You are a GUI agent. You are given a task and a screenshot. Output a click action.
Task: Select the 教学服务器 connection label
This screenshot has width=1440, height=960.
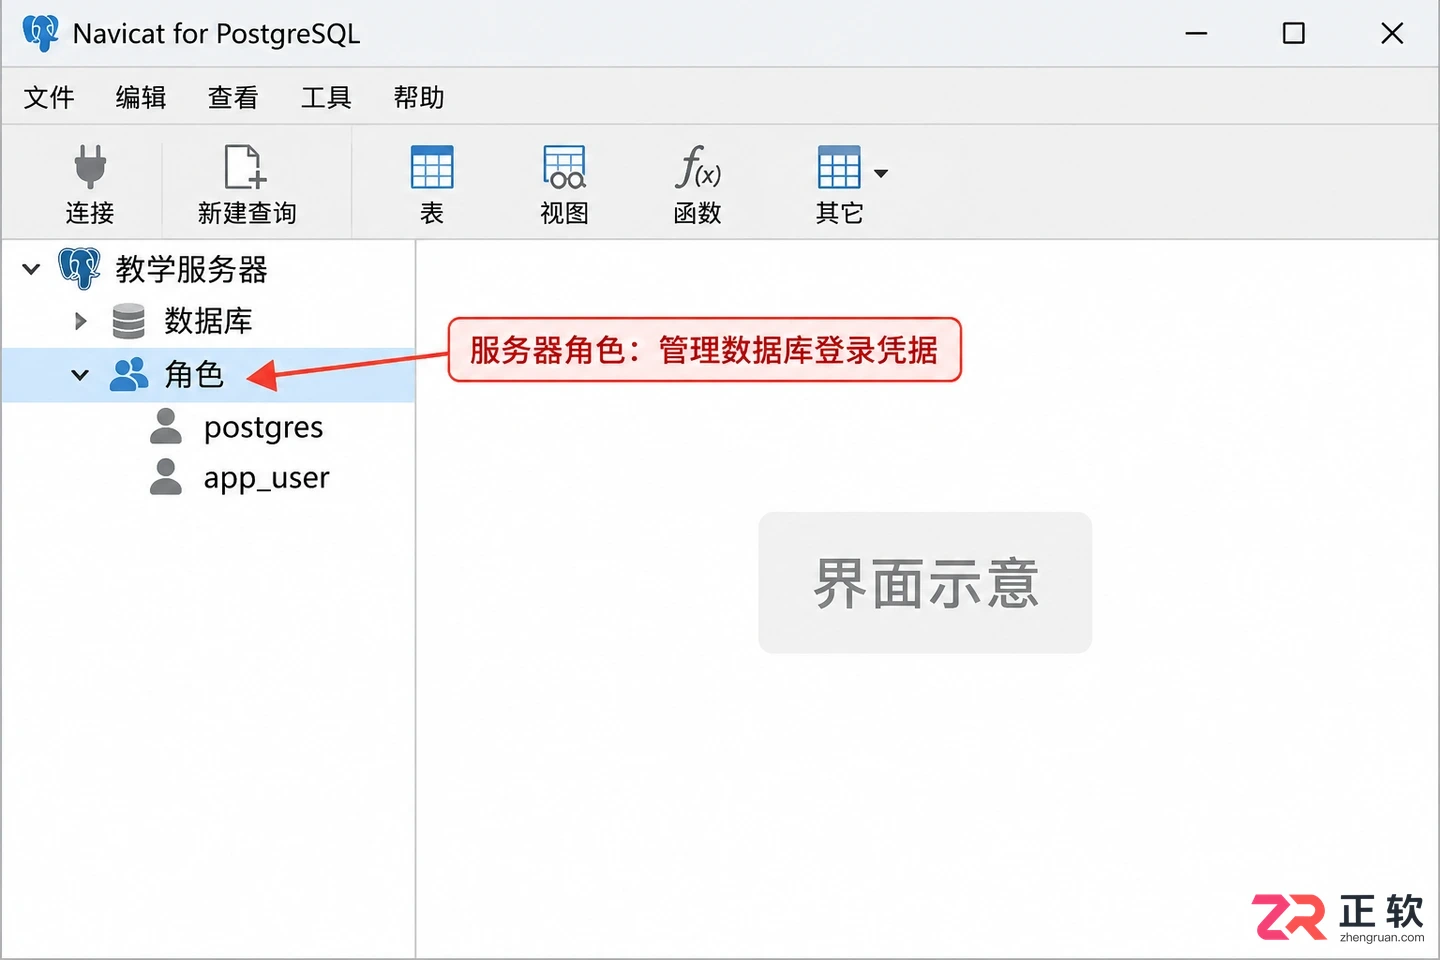pyautogui.click(x=192, y=269)
